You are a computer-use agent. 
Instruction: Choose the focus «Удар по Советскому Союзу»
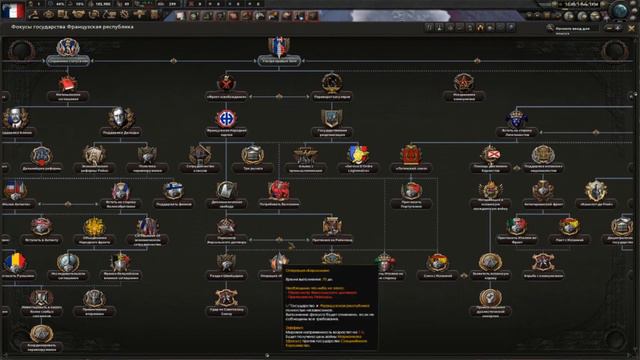click(x=226, y=302)
